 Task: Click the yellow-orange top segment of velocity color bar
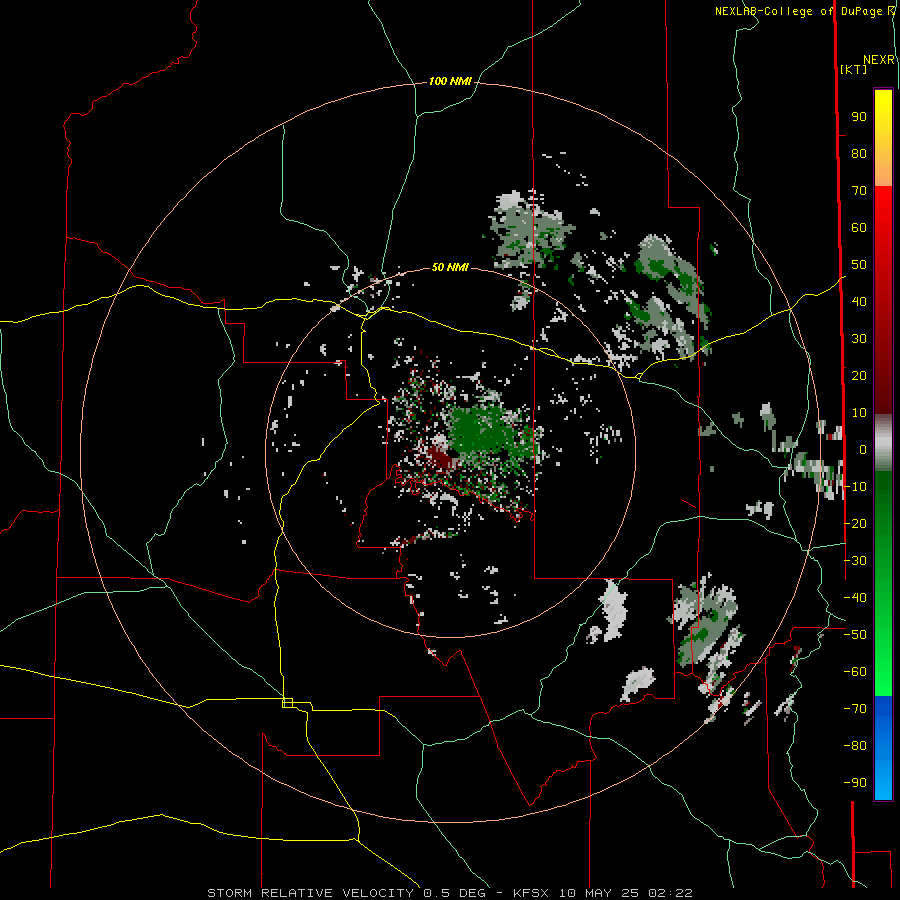coord(883,138)
